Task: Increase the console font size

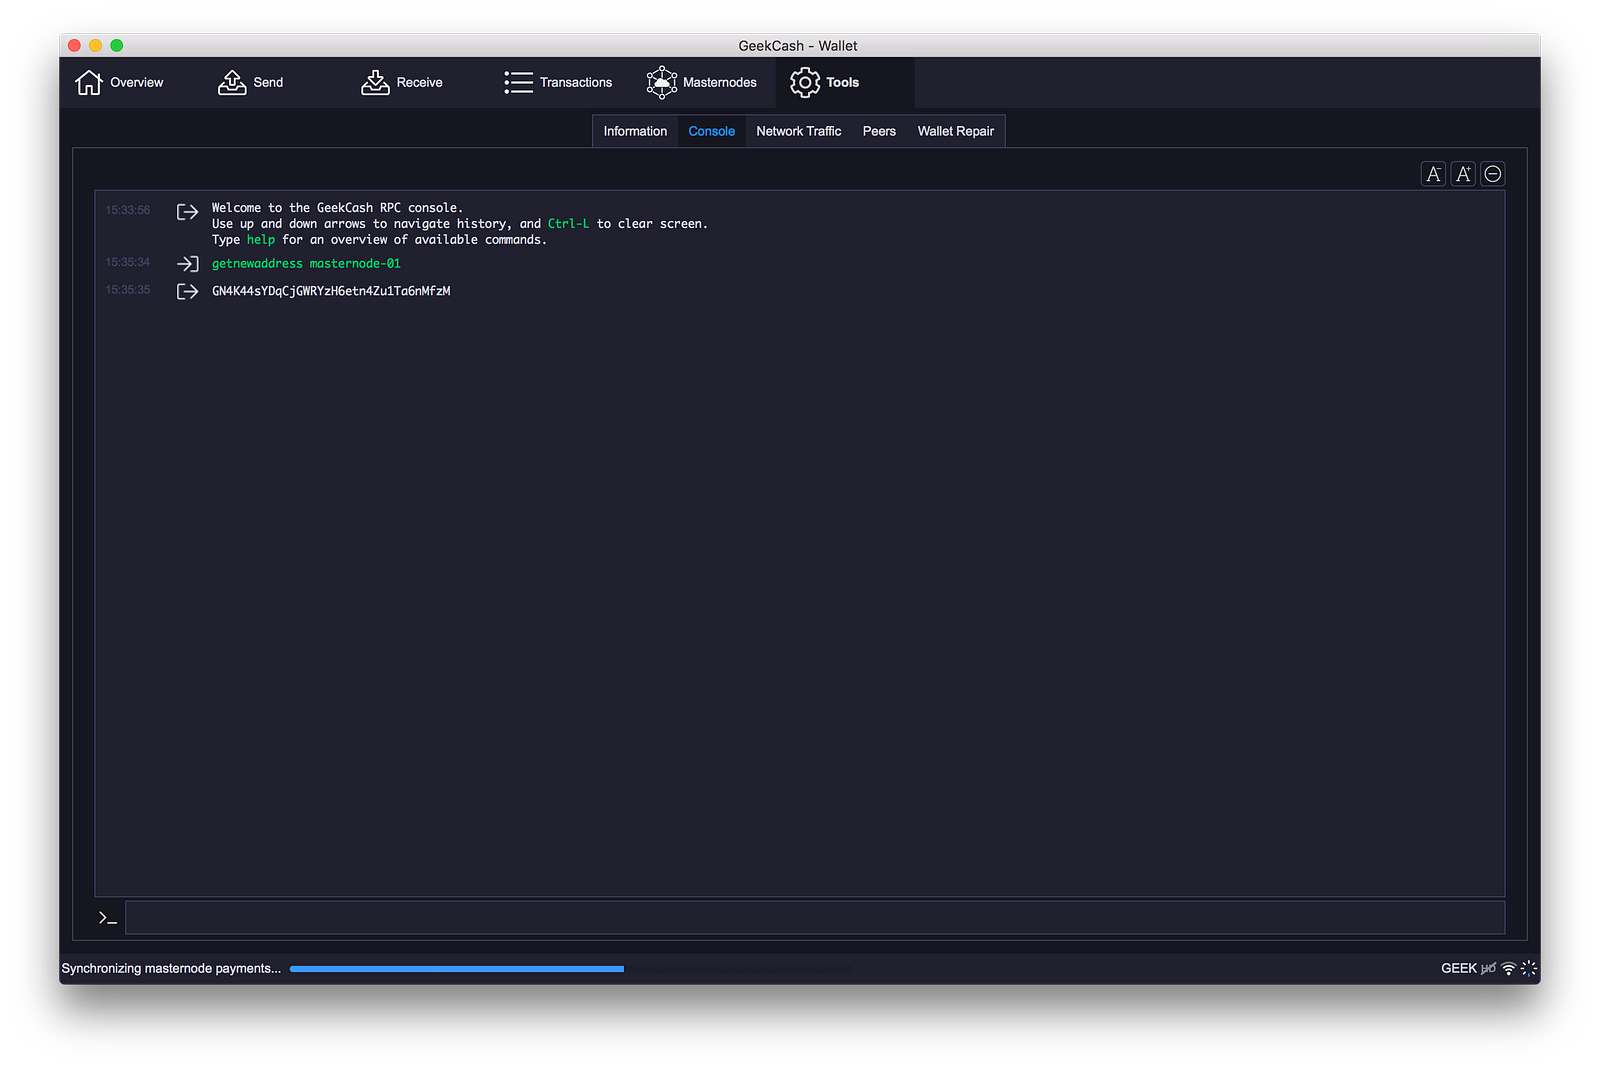Action: 1463,174
